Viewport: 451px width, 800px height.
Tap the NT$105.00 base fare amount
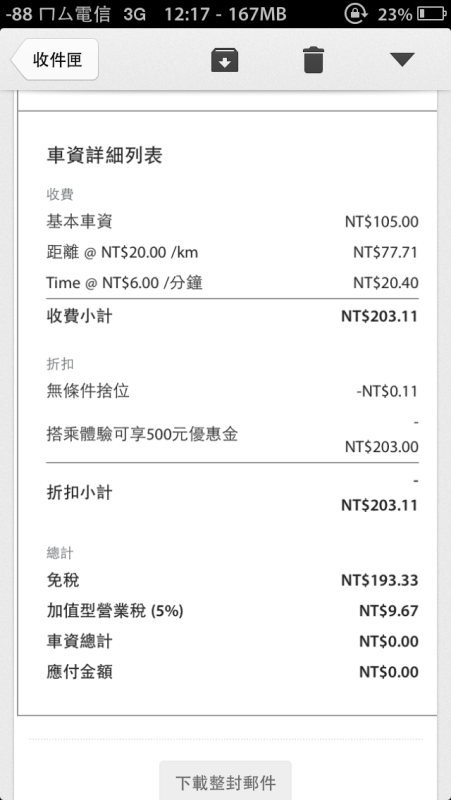coord(382,222)
